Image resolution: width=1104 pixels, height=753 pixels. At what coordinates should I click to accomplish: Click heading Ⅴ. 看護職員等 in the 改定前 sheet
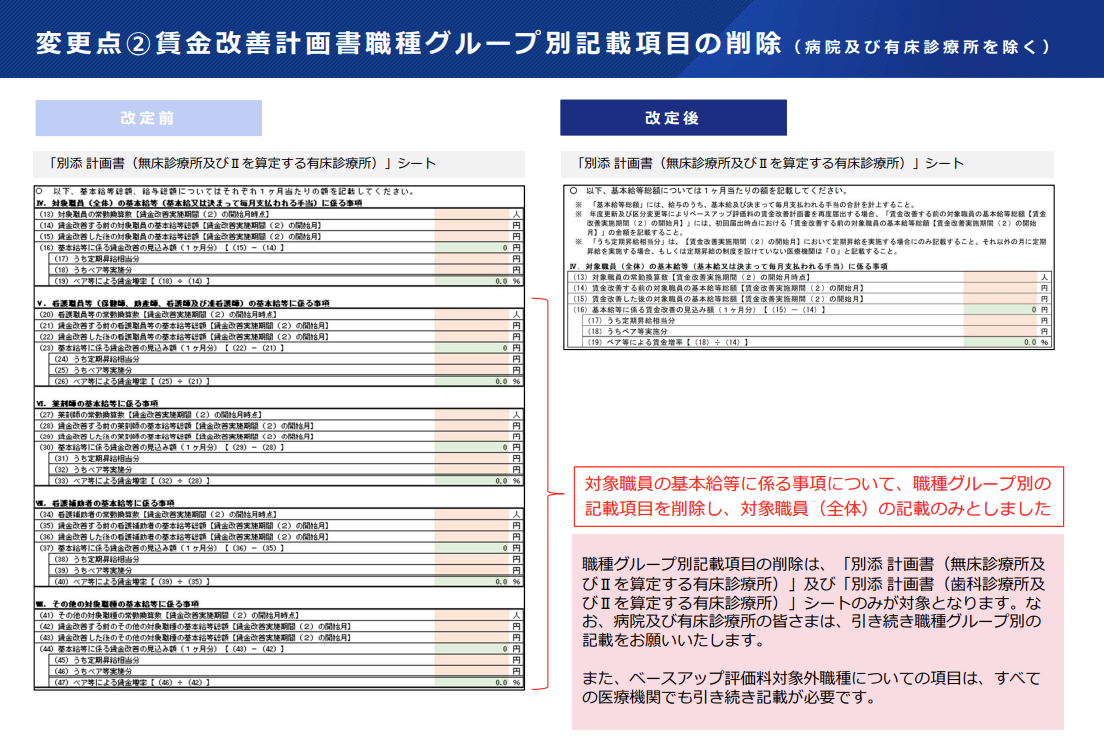pos(183,303)
